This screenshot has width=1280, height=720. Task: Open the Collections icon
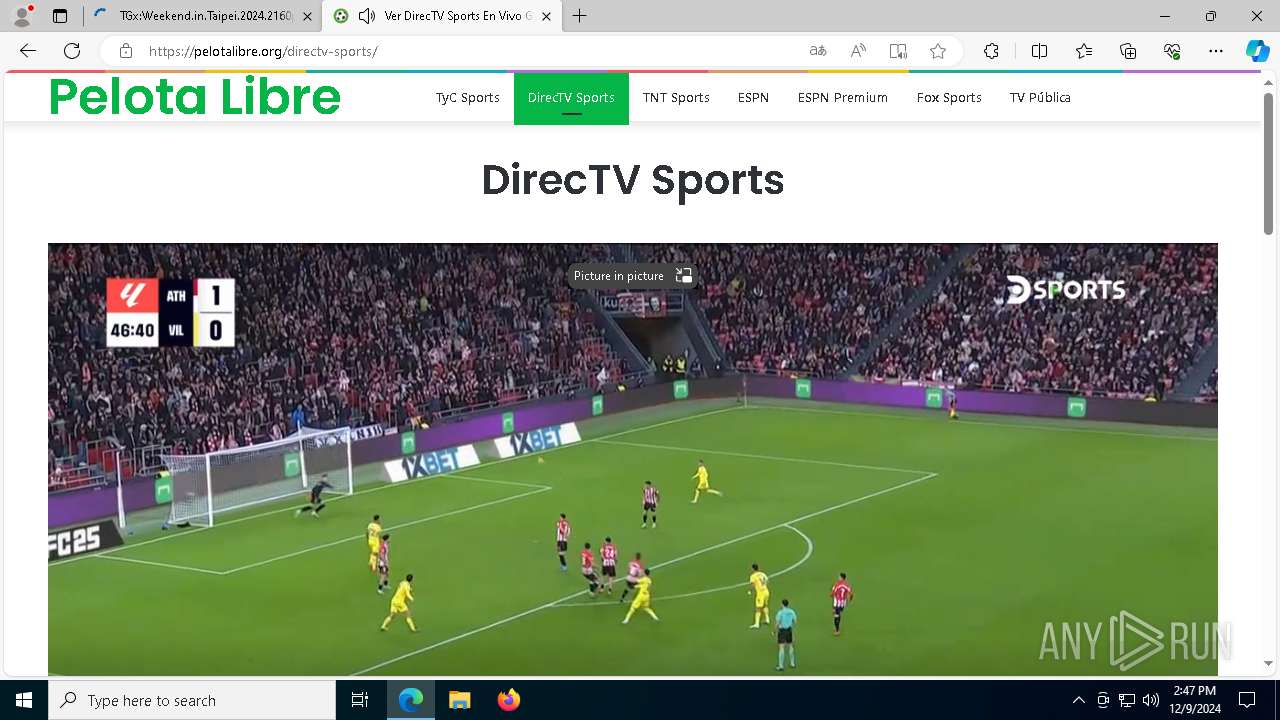click(1128, 51)
